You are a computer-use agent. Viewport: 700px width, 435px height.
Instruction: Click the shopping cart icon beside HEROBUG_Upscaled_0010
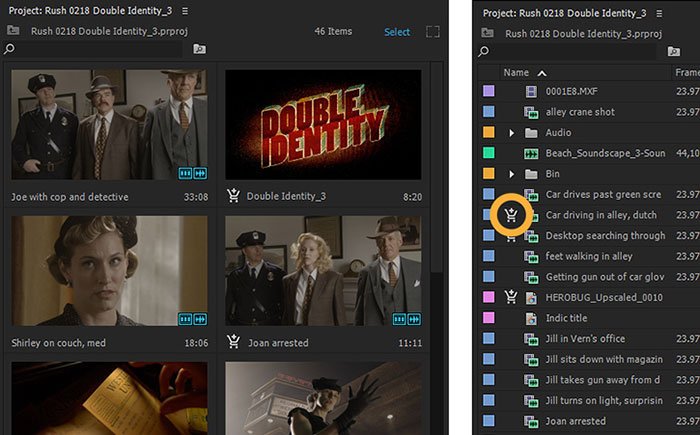512,297
